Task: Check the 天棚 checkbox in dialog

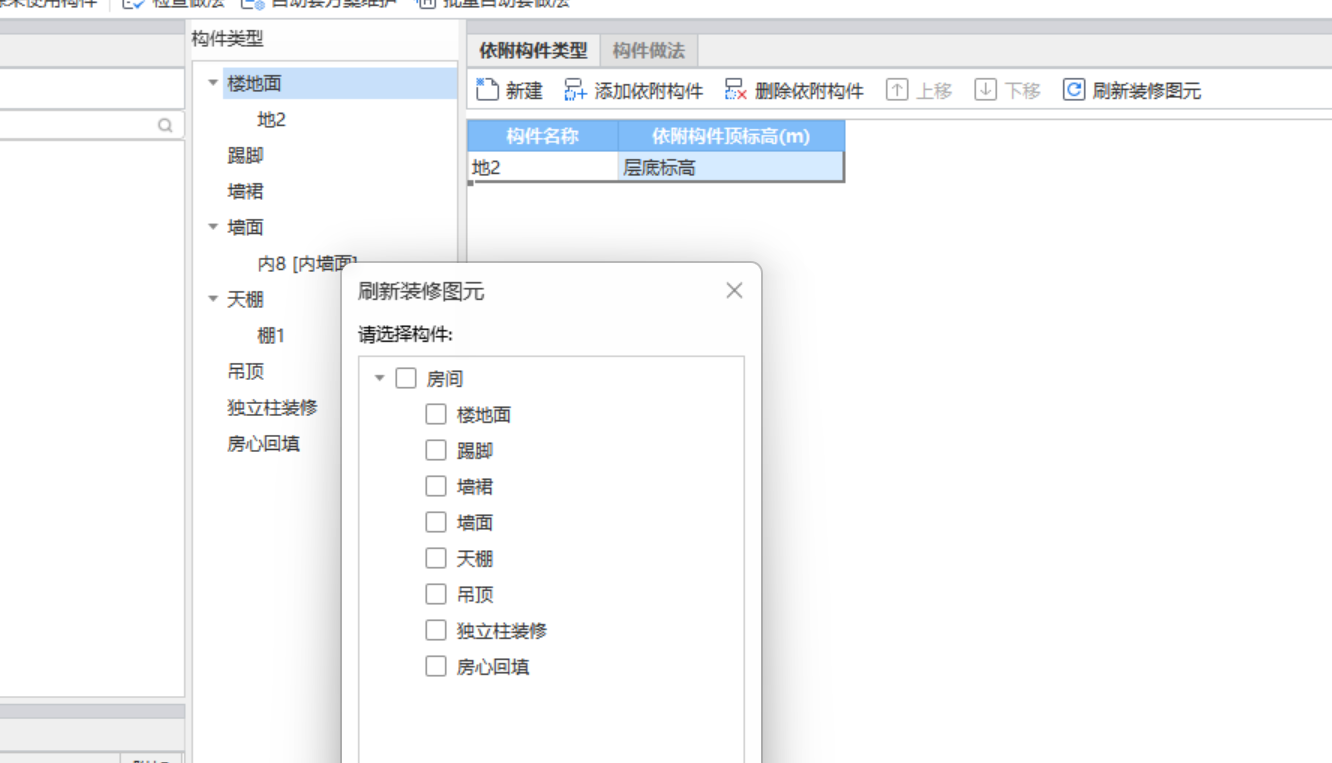Action: [x=436, y=558]
